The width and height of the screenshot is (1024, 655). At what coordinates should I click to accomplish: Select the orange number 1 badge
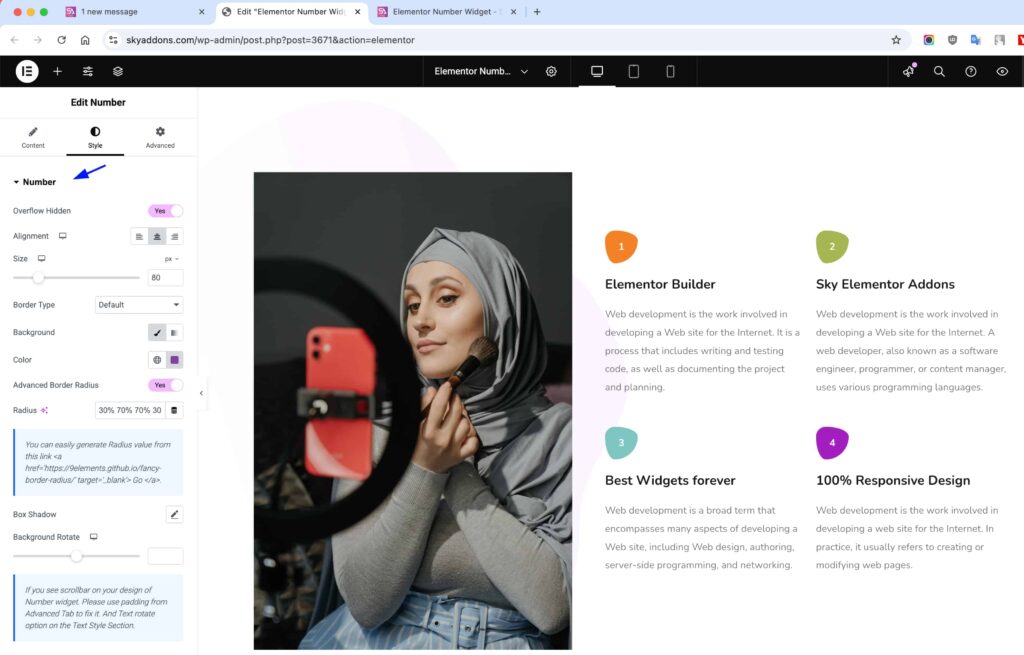pos(621,246)
